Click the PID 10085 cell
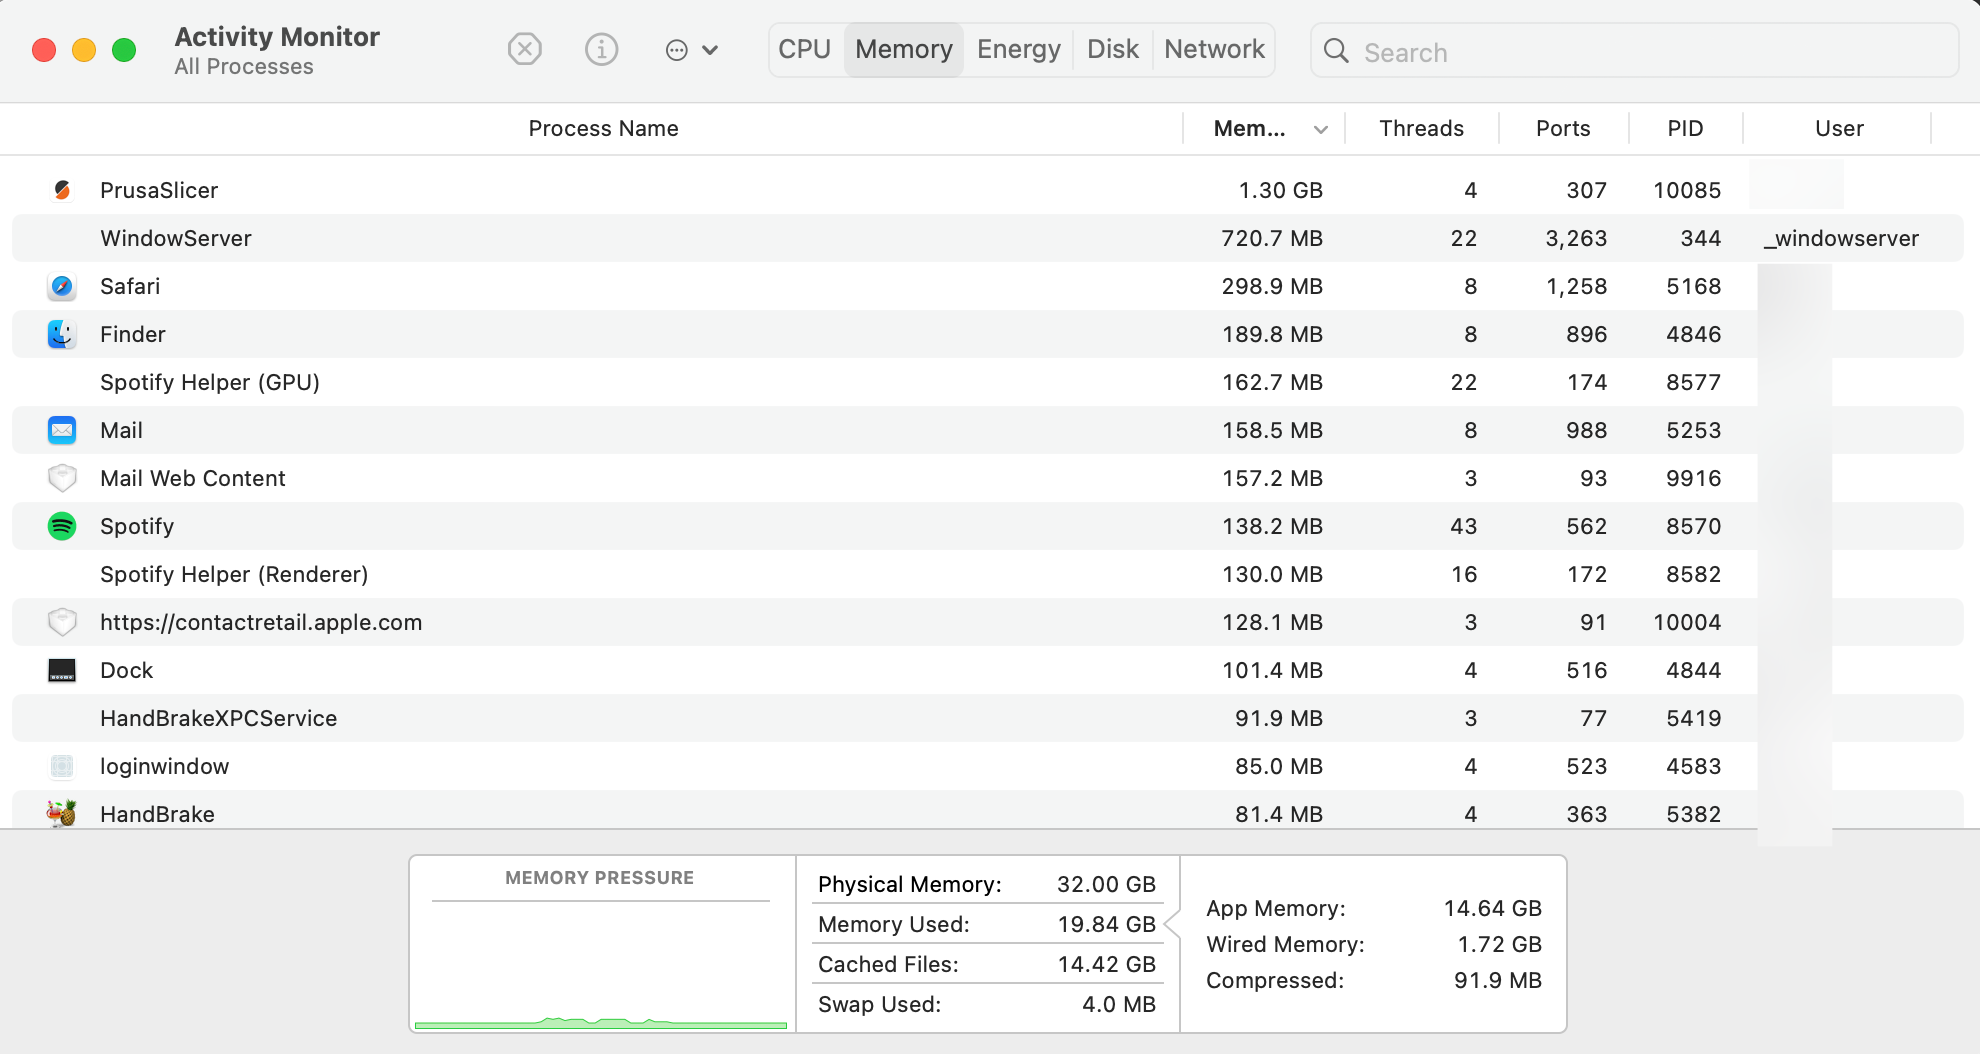1980x1054 pixels. (1687, 190)
